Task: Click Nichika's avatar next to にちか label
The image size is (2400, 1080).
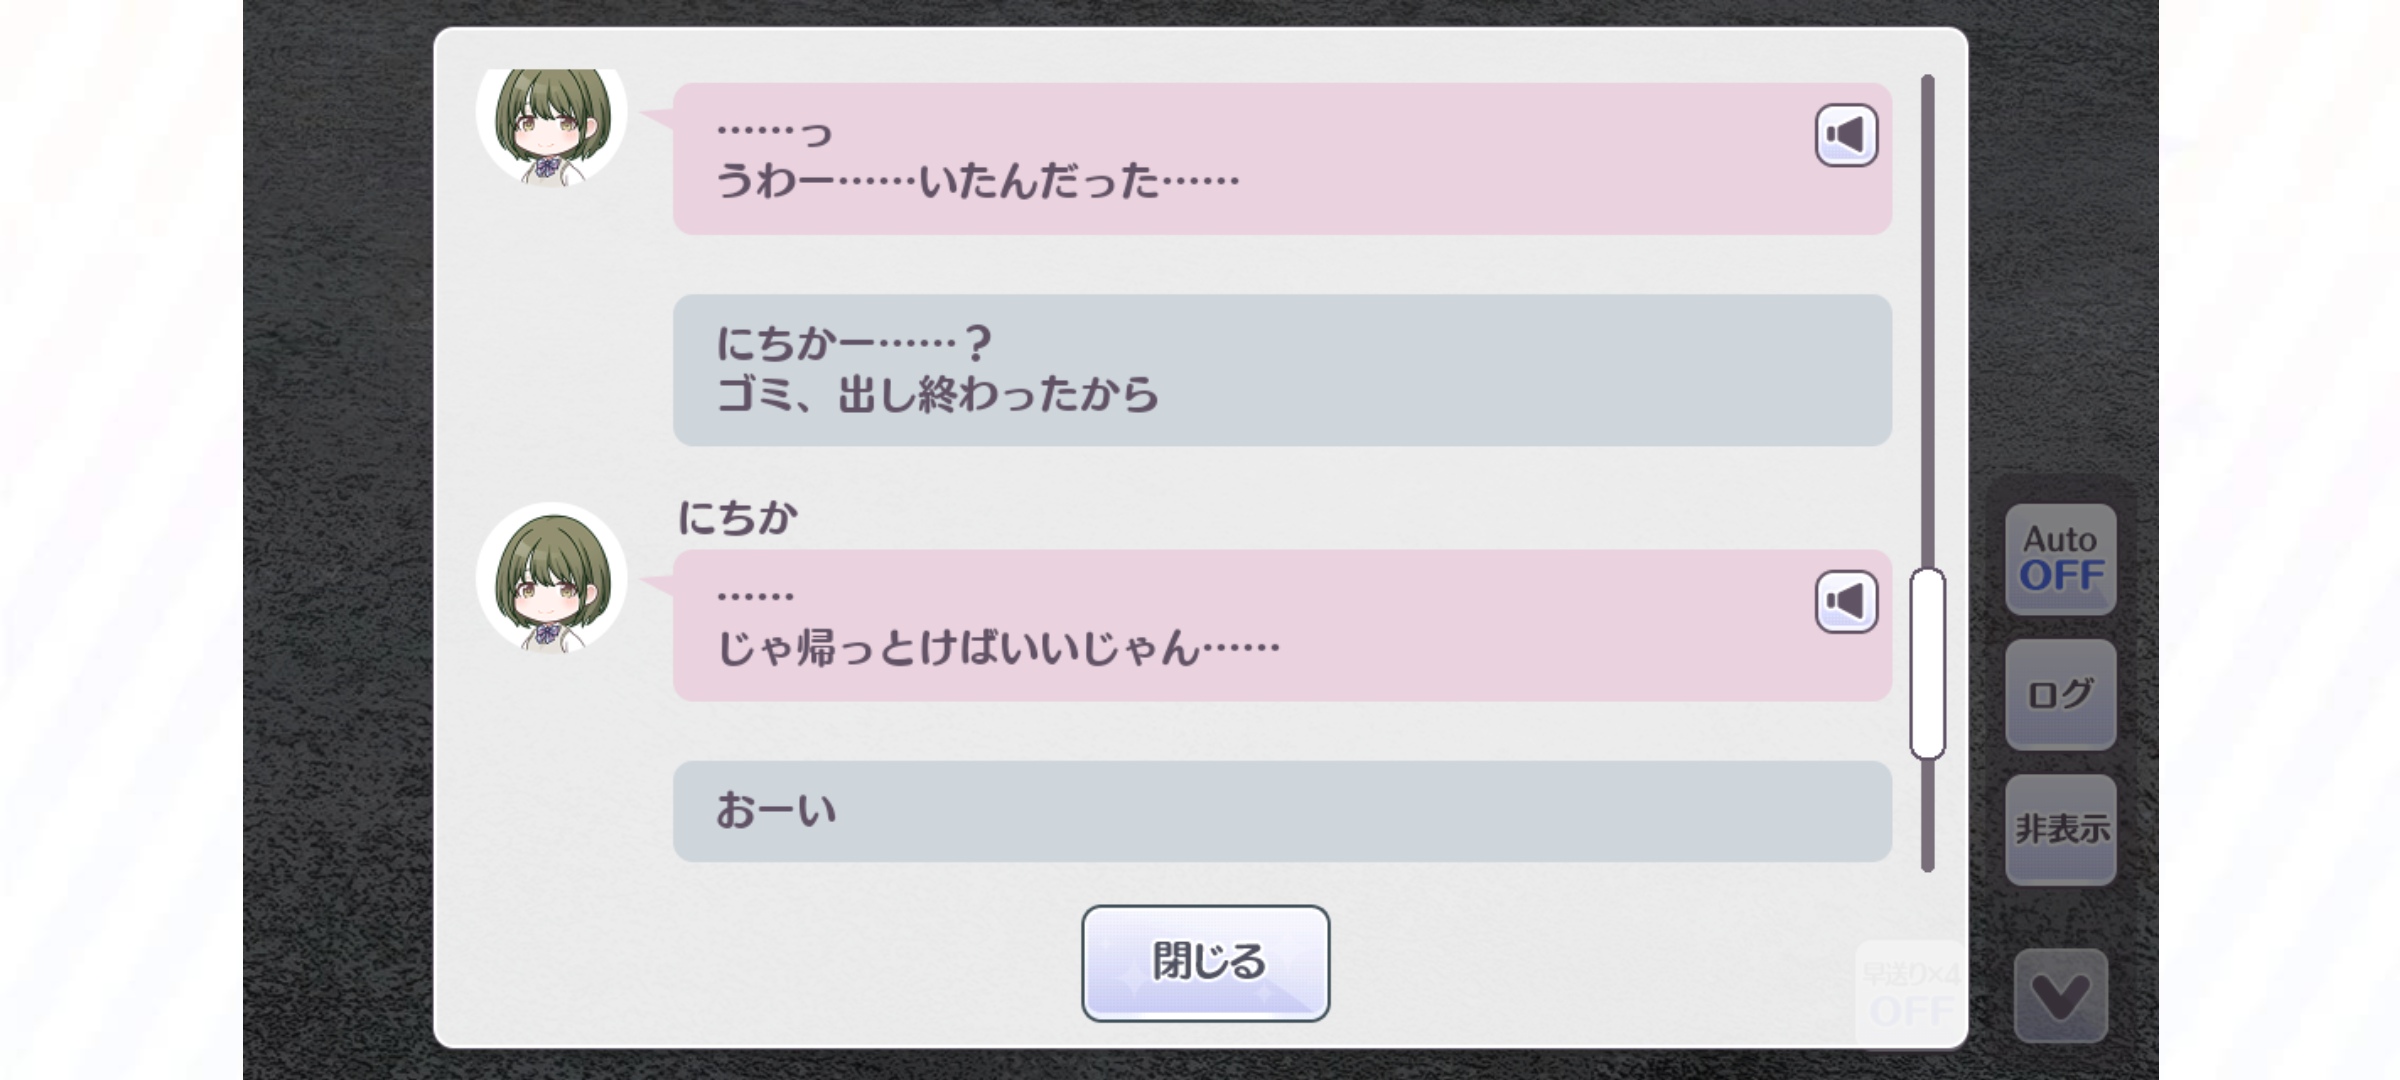Action: [x=552, y=578]
